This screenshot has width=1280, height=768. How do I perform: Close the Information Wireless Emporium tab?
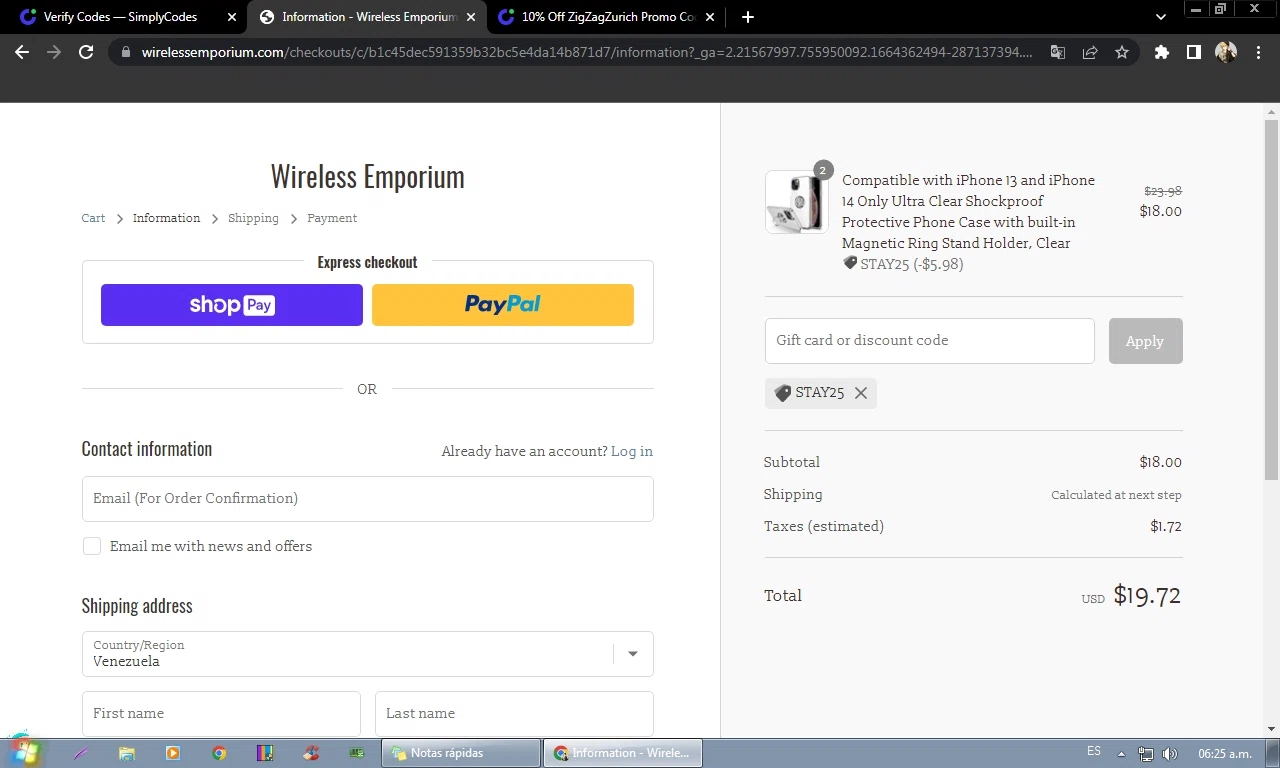tap(471, 17)
